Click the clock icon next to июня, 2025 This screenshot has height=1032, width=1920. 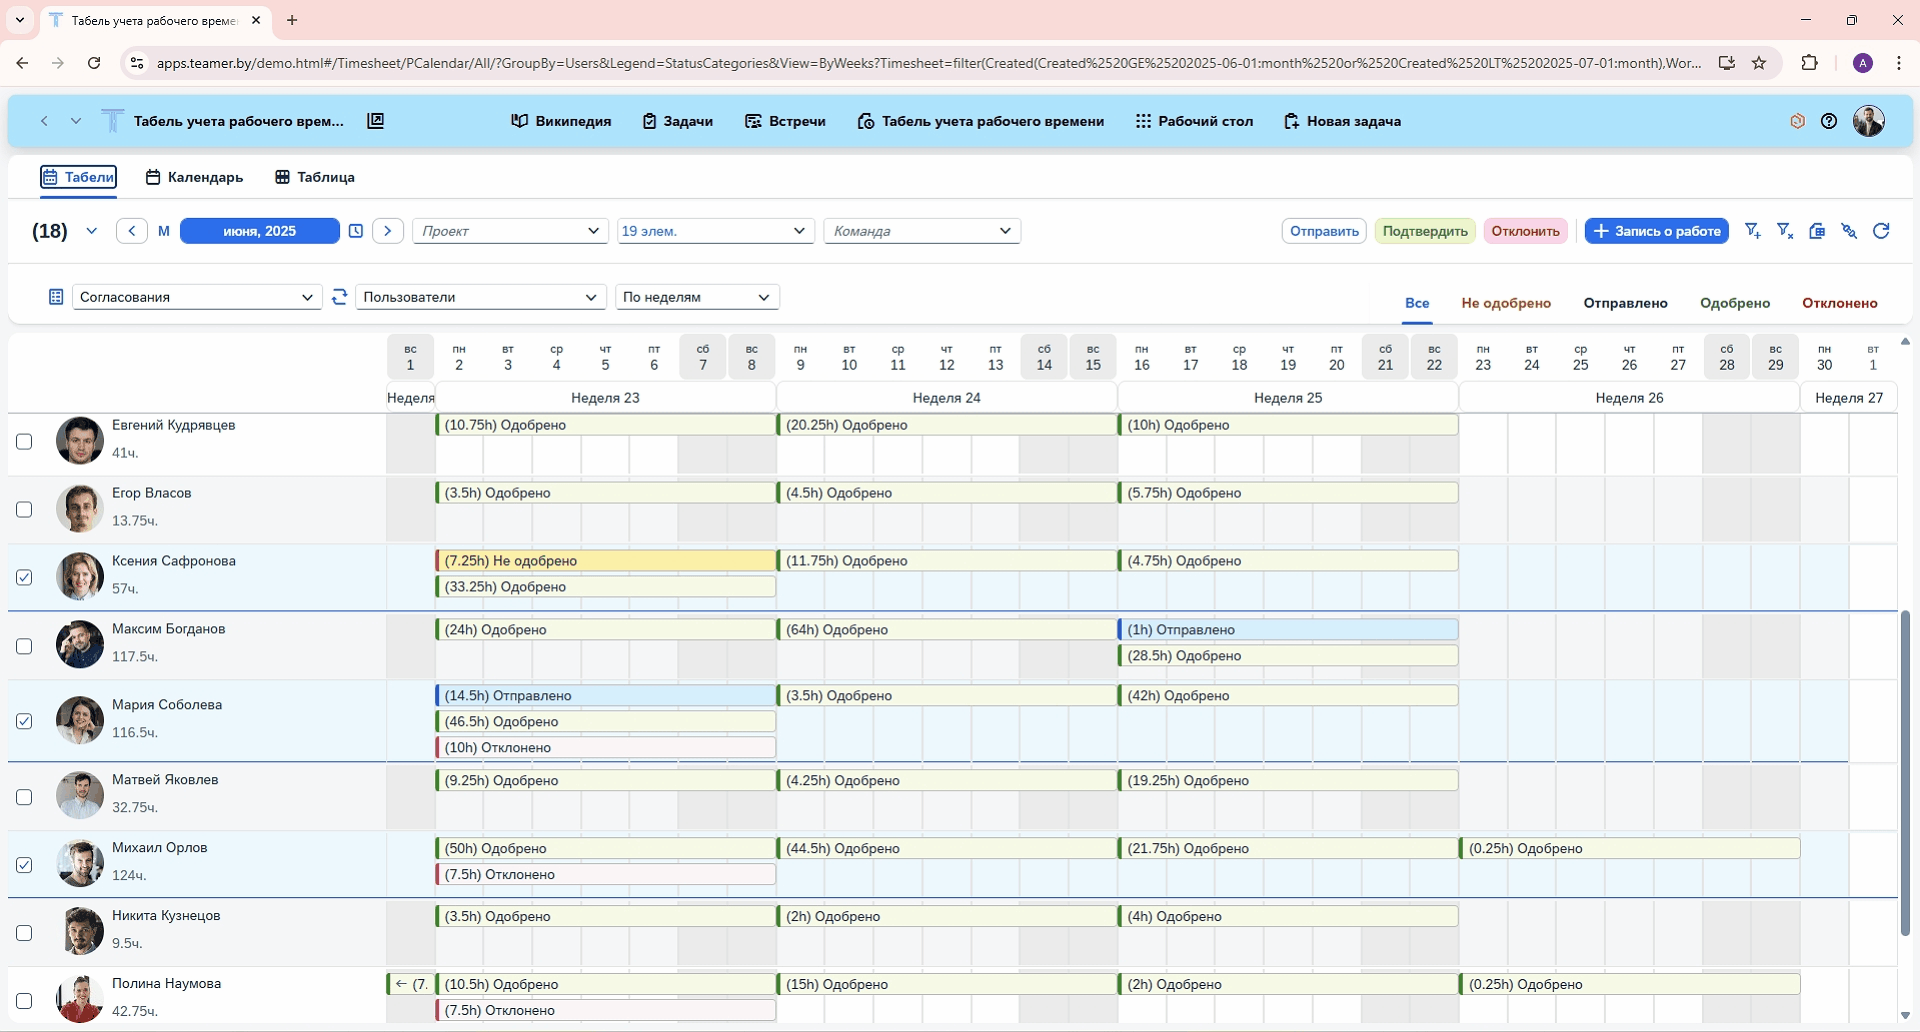pos(356,231)
